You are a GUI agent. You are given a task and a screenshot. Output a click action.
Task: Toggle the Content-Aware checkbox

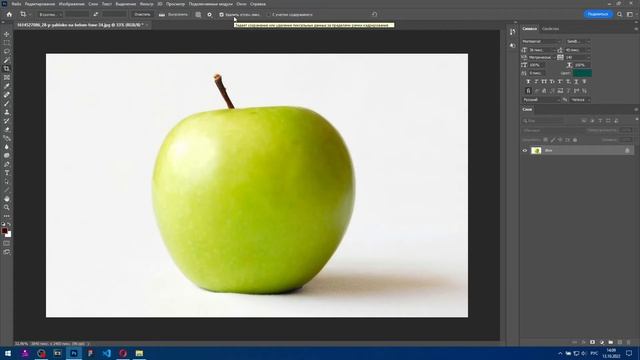tap(269, 15)
